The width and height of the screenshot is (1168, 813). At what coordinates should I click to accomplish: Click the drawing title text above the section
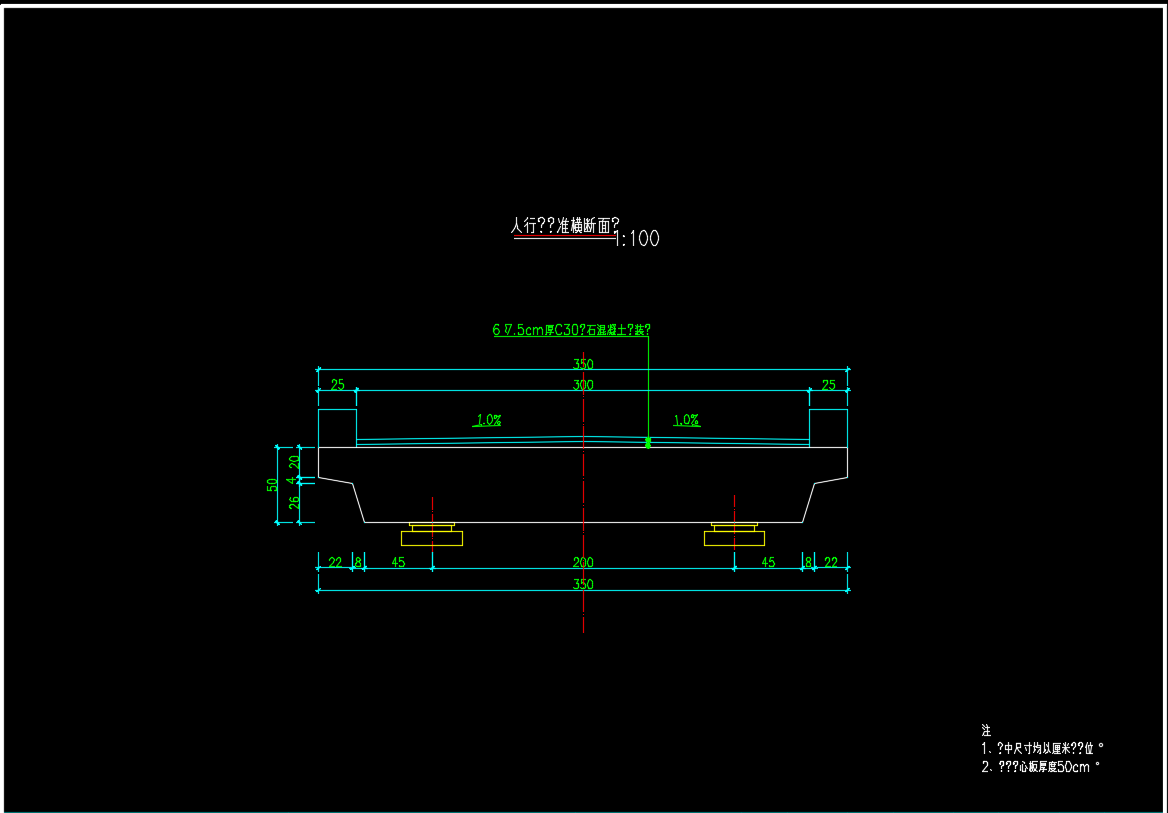coord(564,226)
